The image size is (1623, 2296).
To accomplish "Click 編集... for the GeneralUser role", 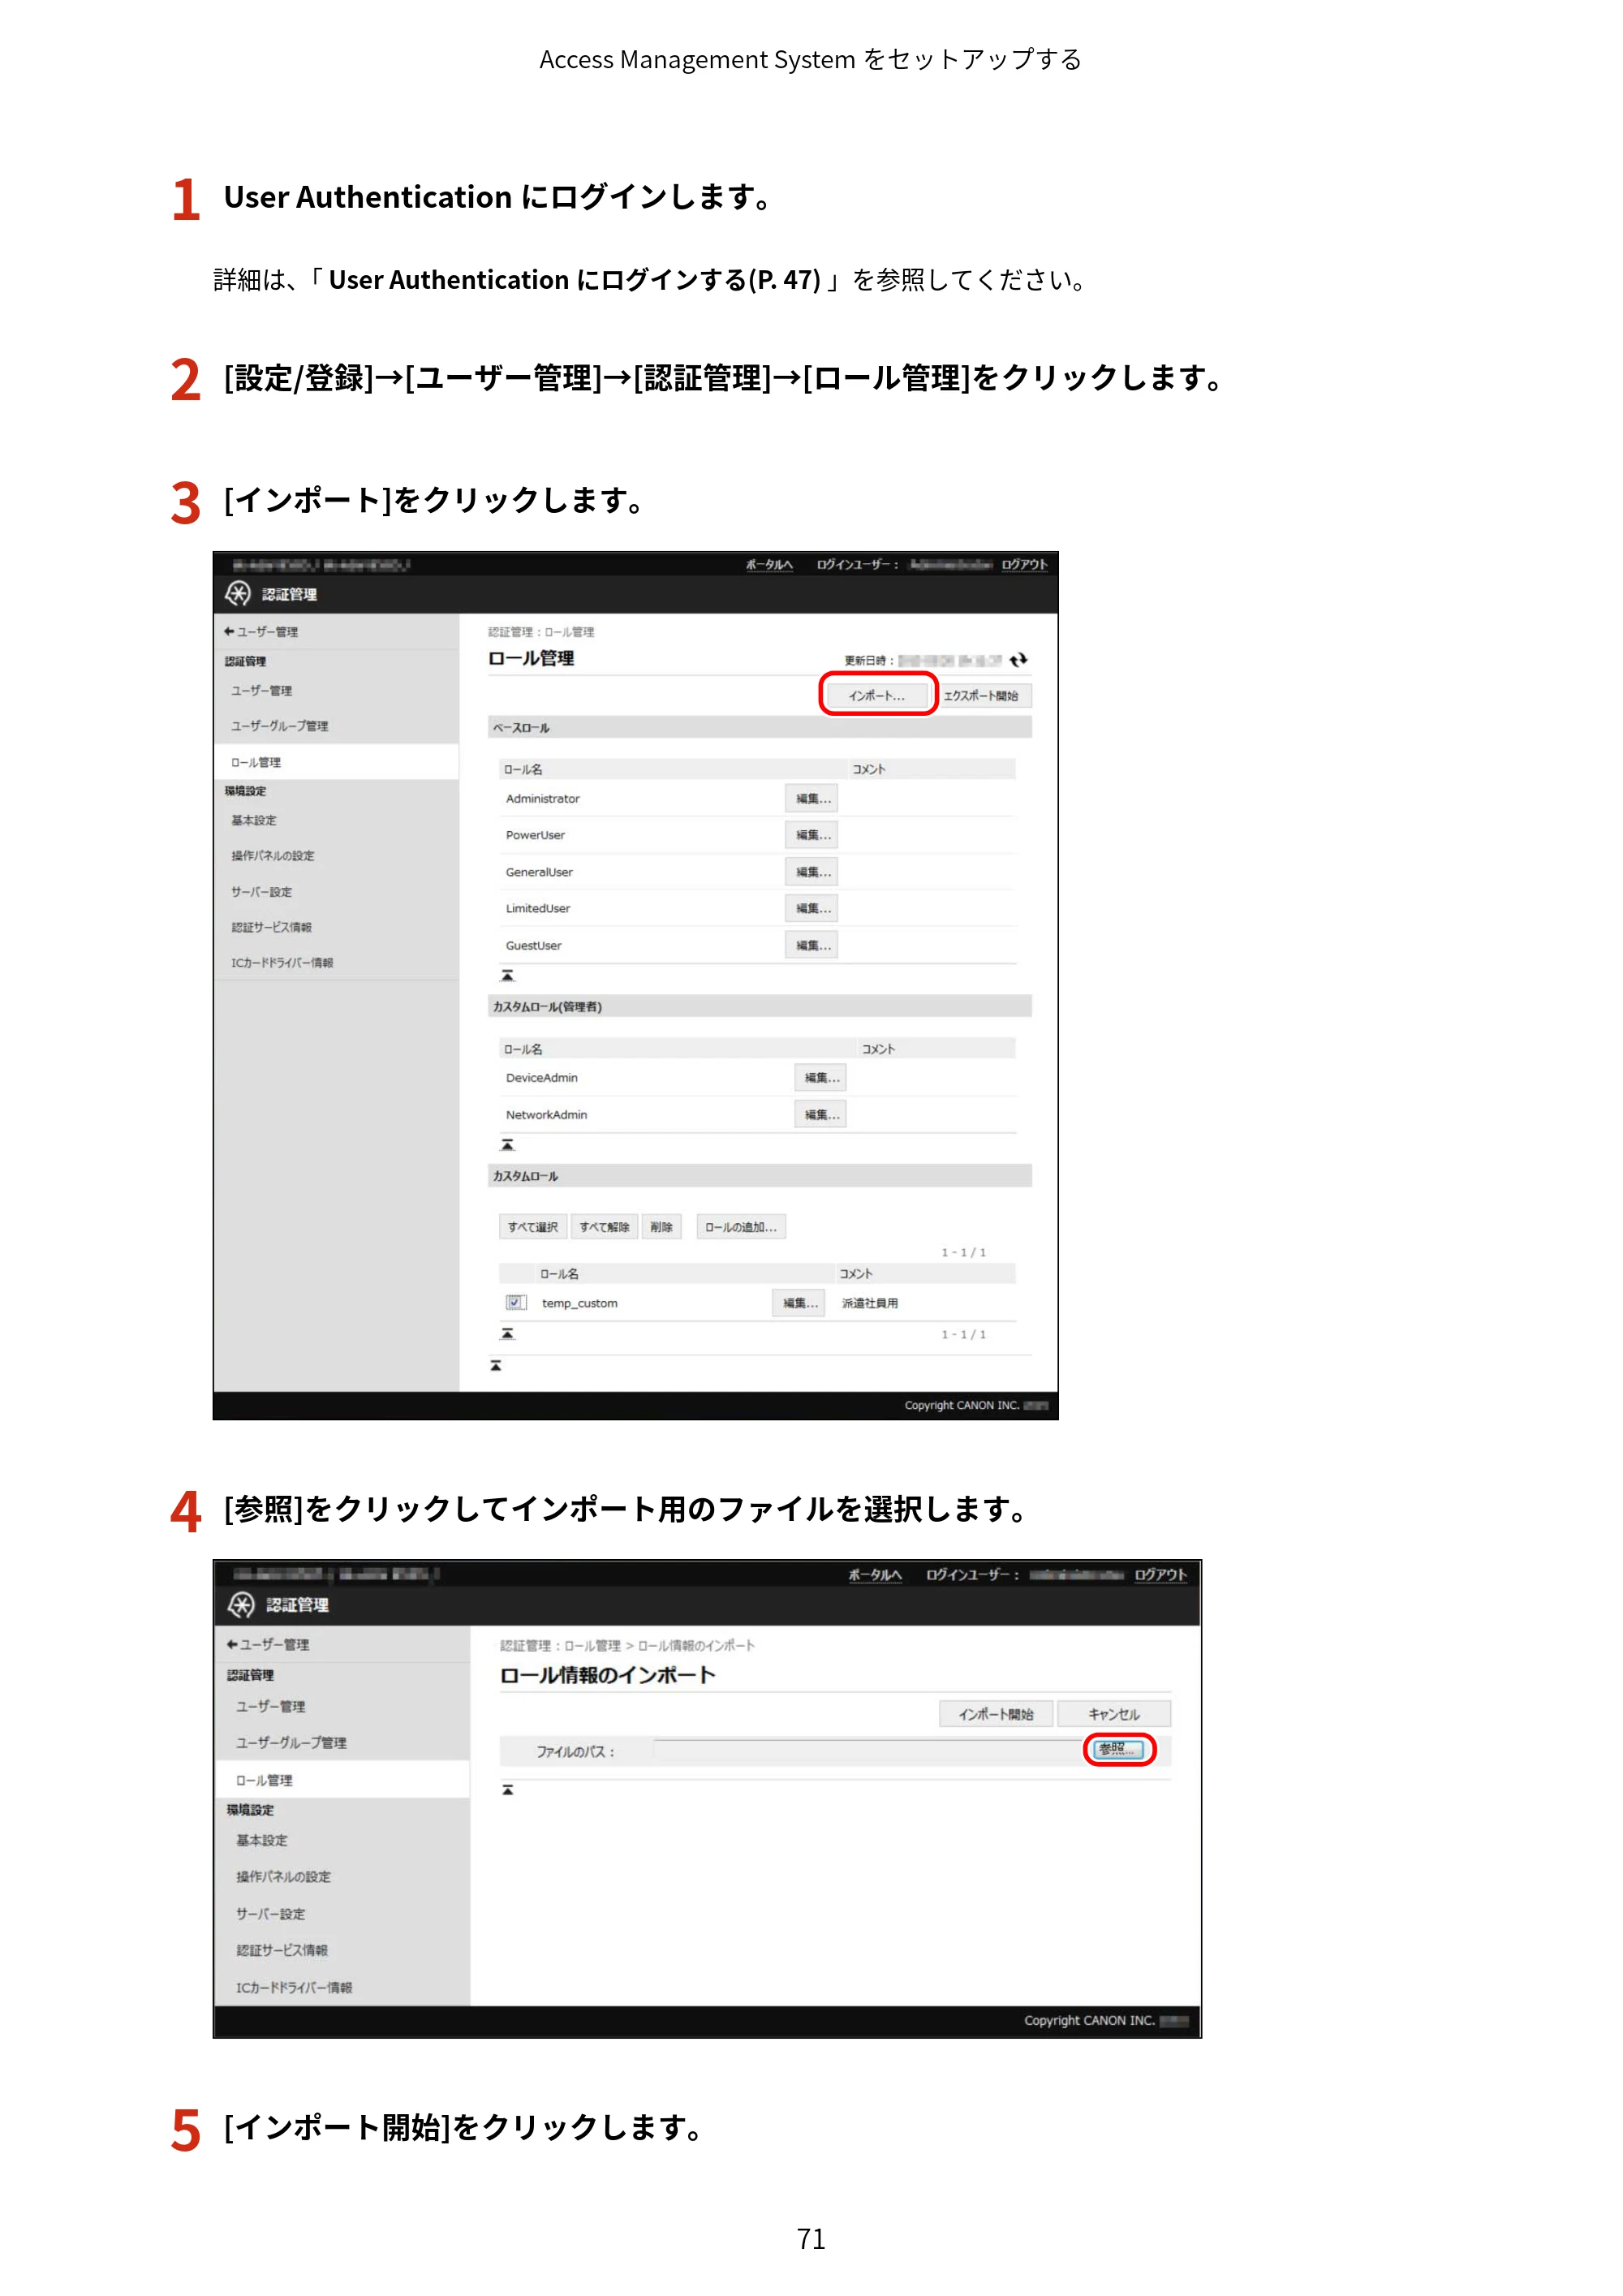I will (812, 872).
